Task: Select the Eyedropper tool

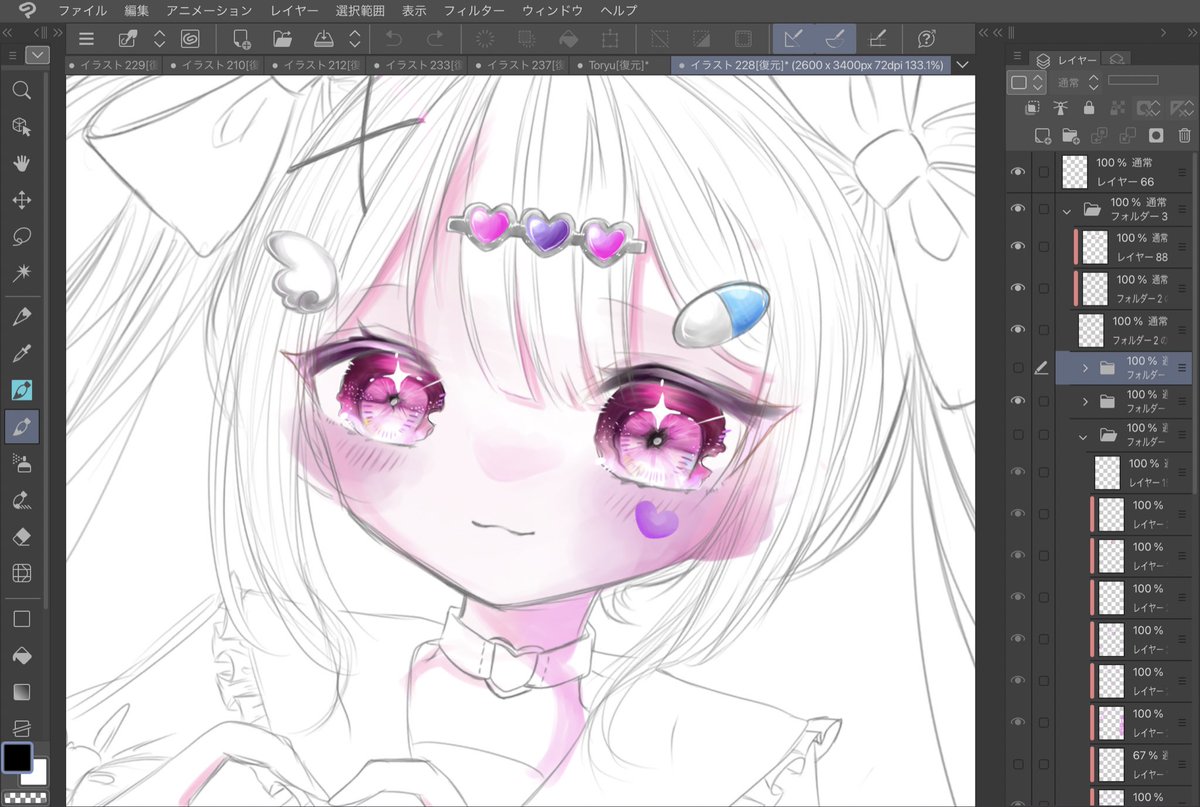Action: (21, 353)
